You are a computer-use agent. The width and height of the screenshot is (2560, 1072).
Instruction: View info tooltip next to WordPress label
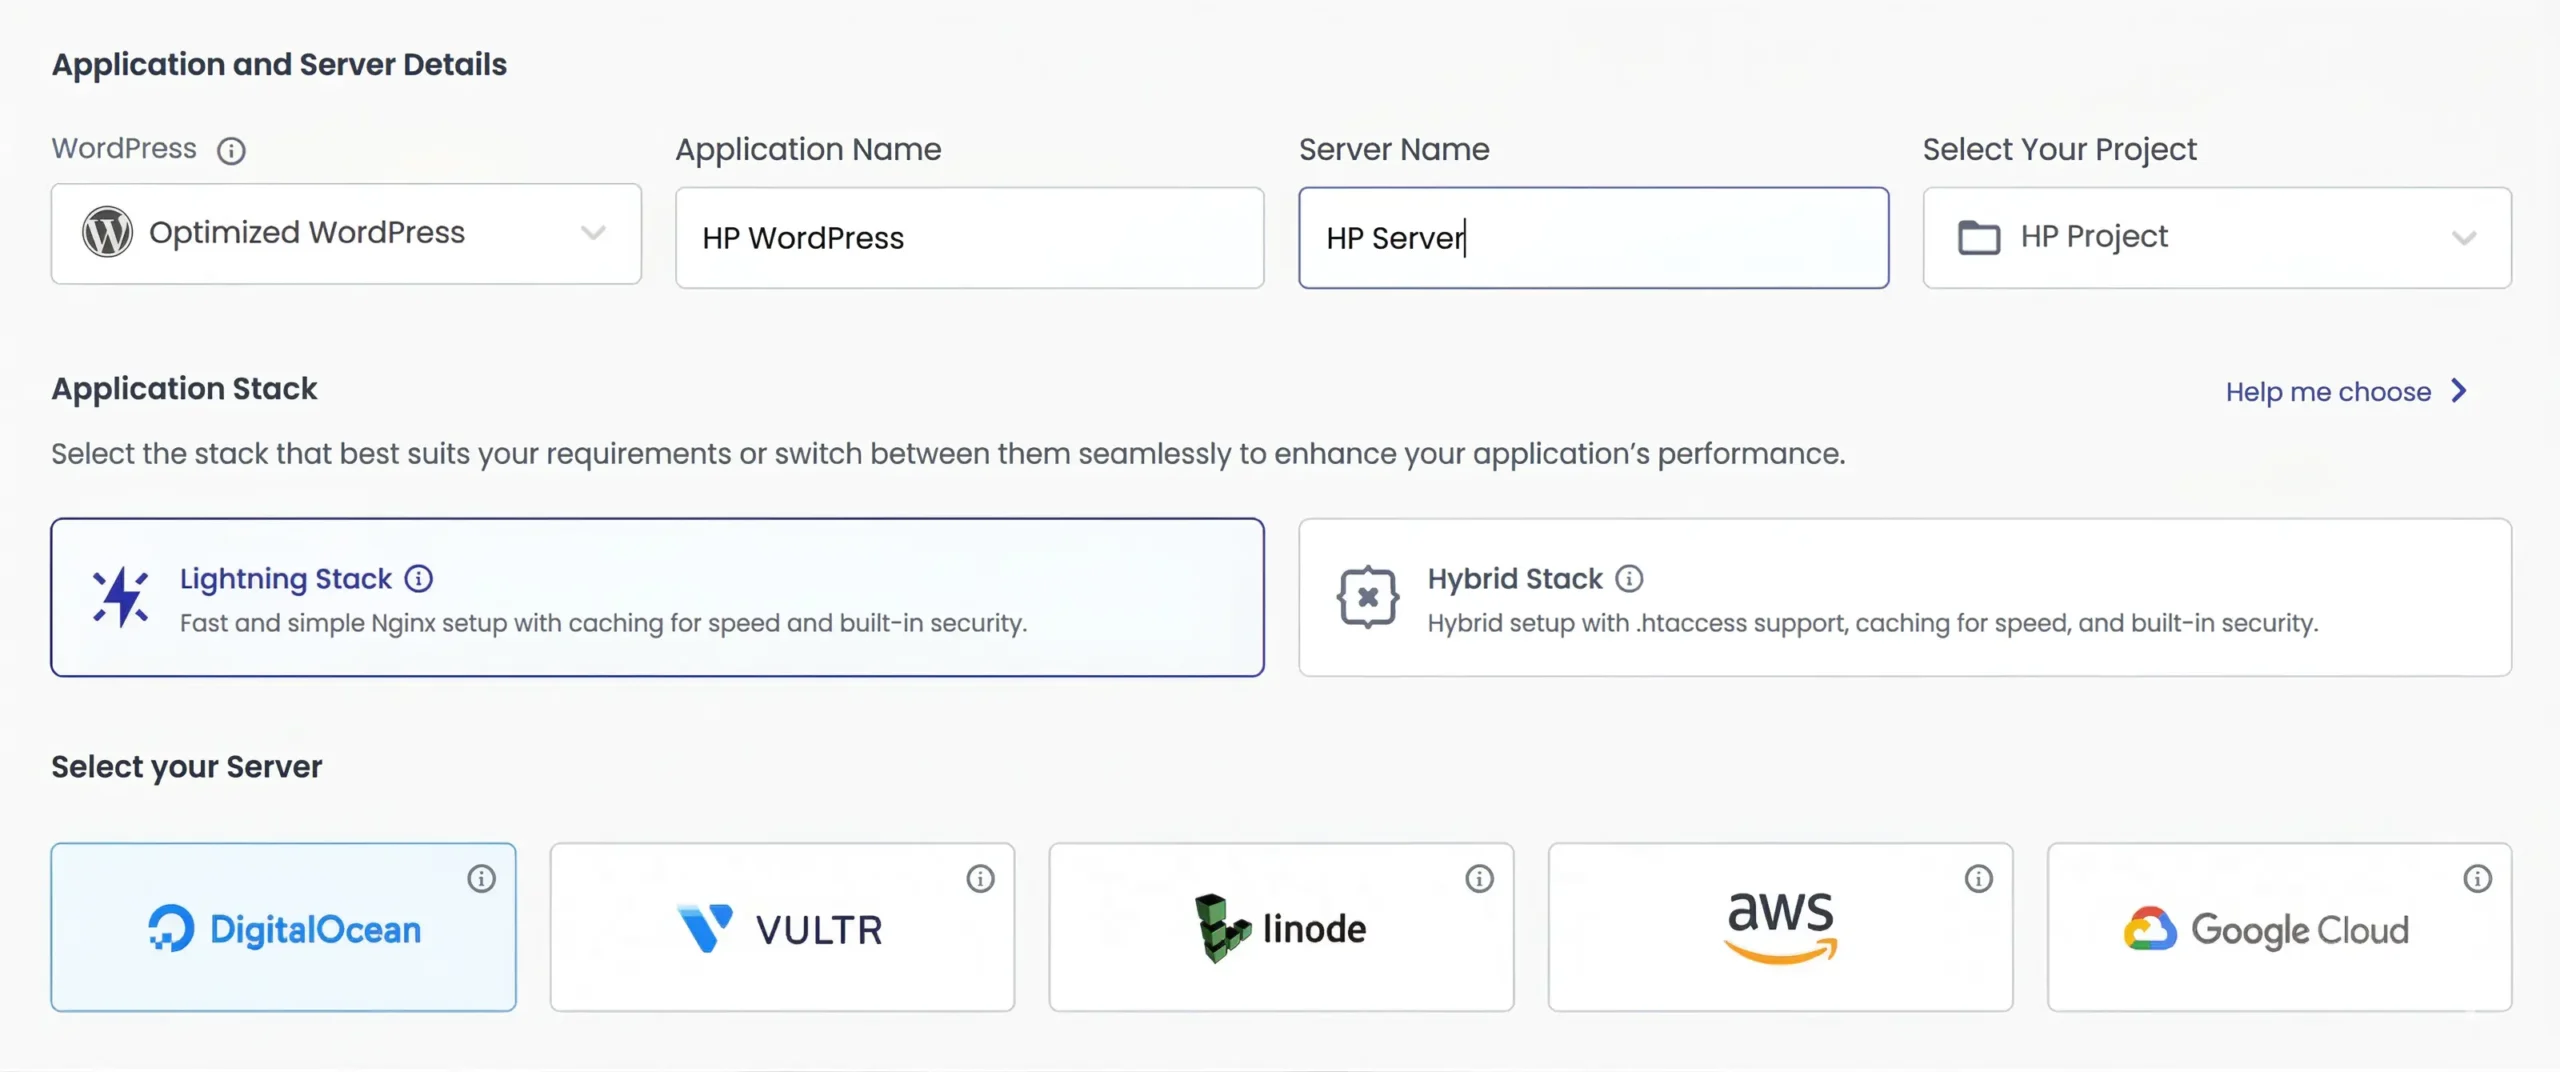click(x=232, y=150)
